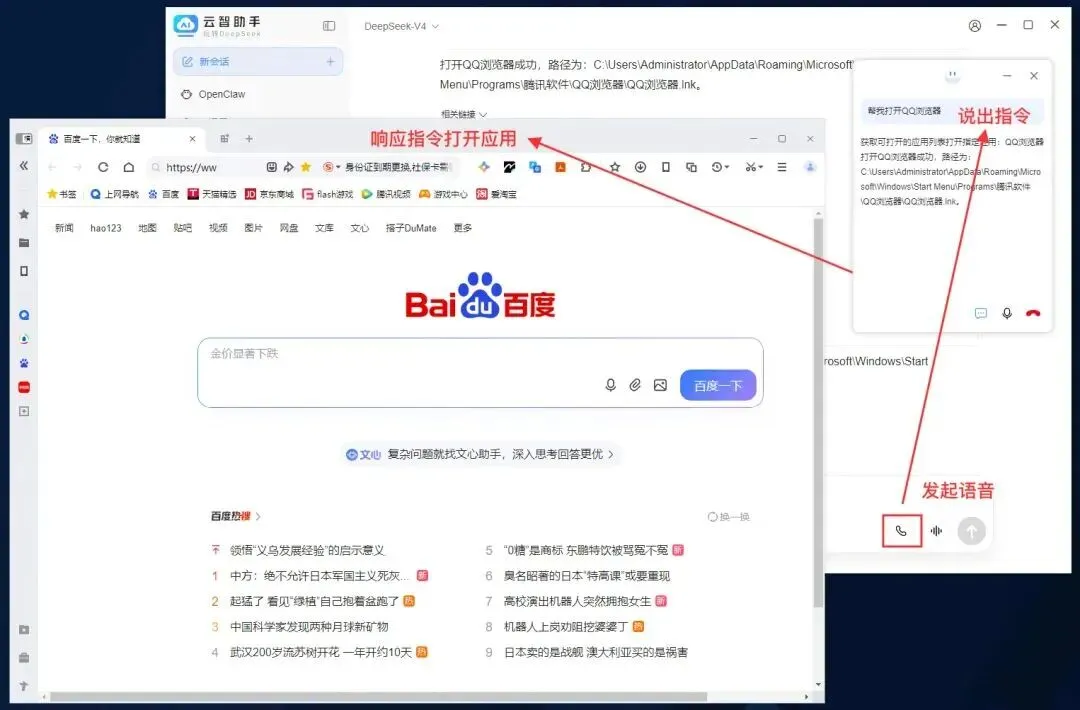Click the microphone icon in Baidu search

[x=610, y=385]
